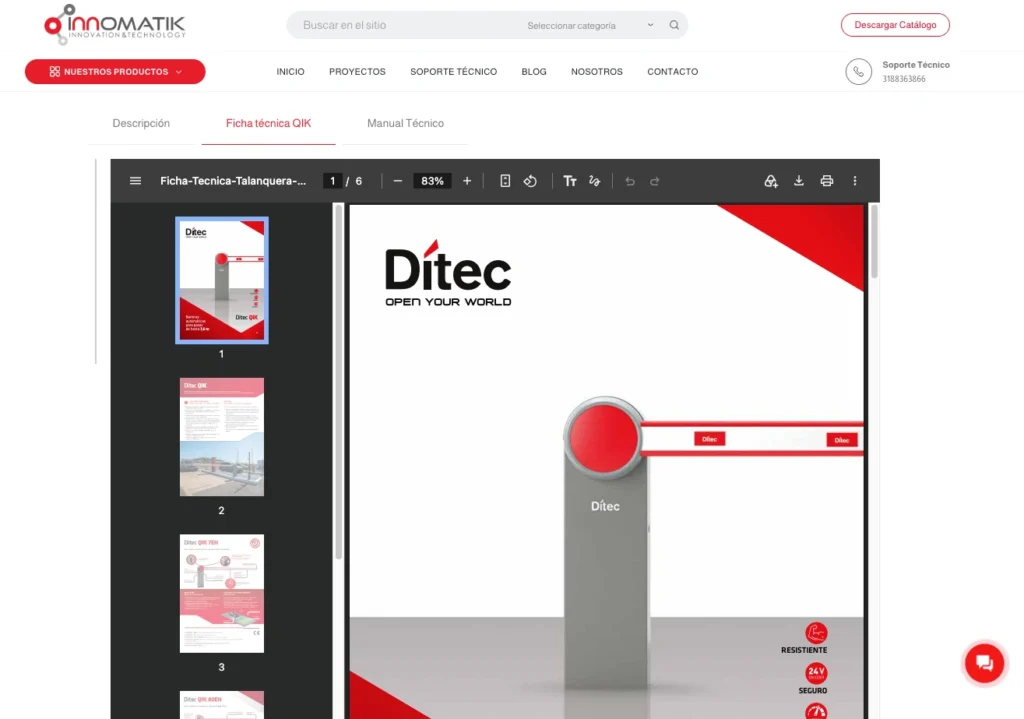Screen dimensions: 1024x719
Task: Click the 83% zoom level field
Action: coord(432,181)
